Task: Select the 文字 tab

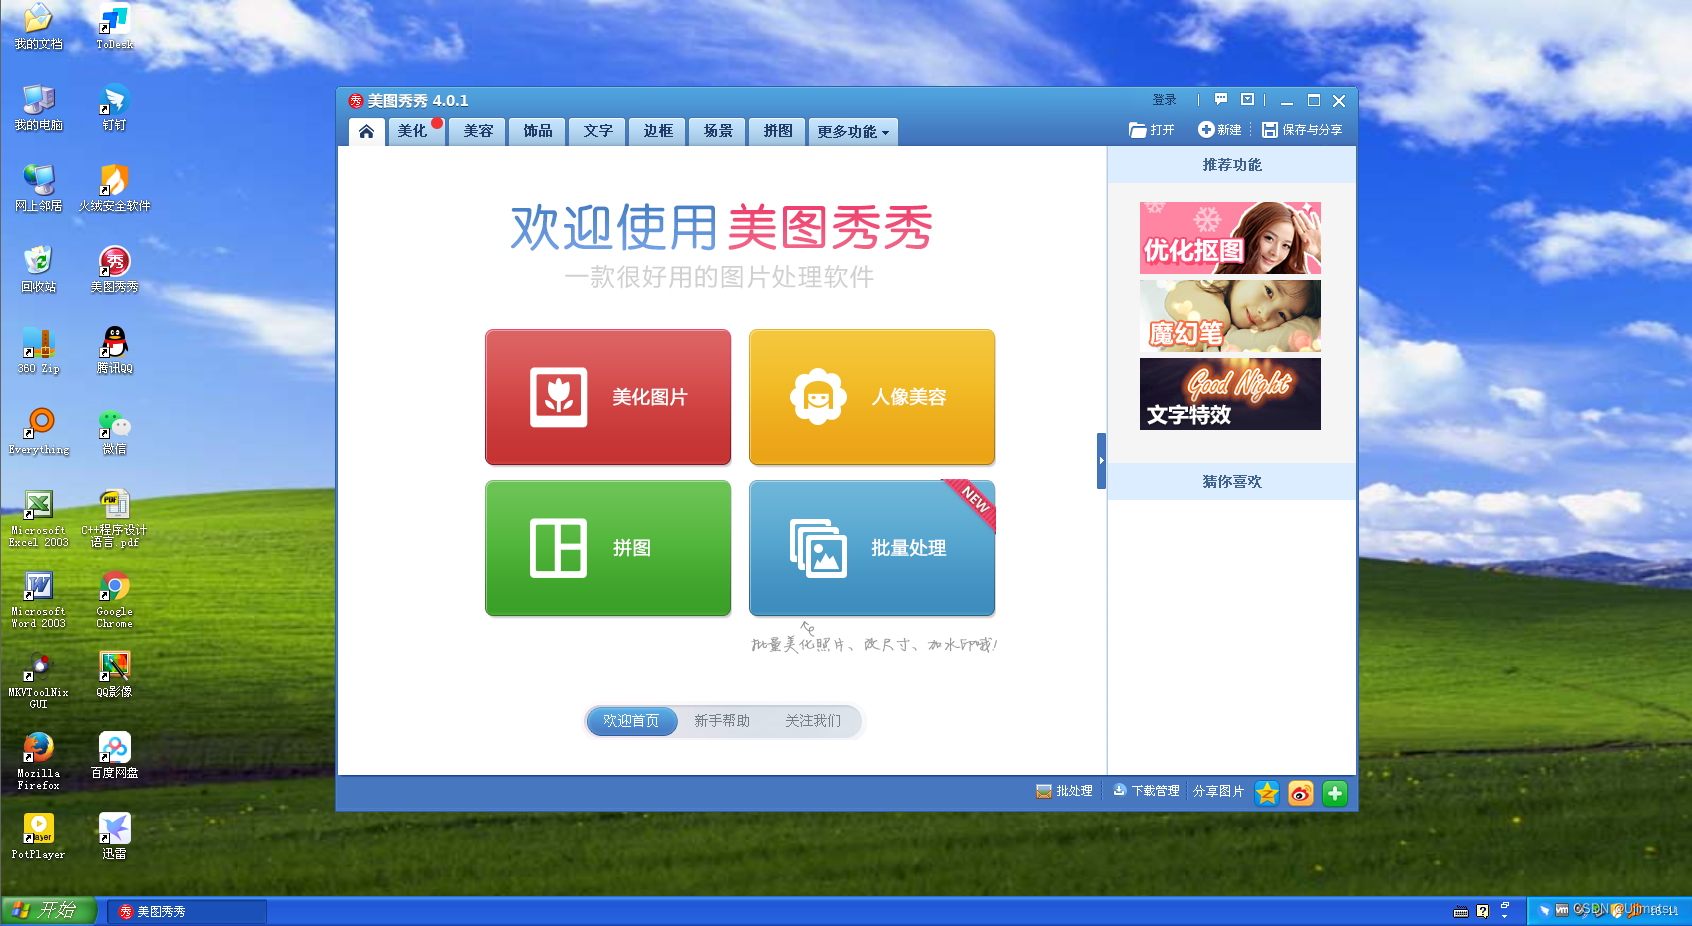Action: coord(598,131)
